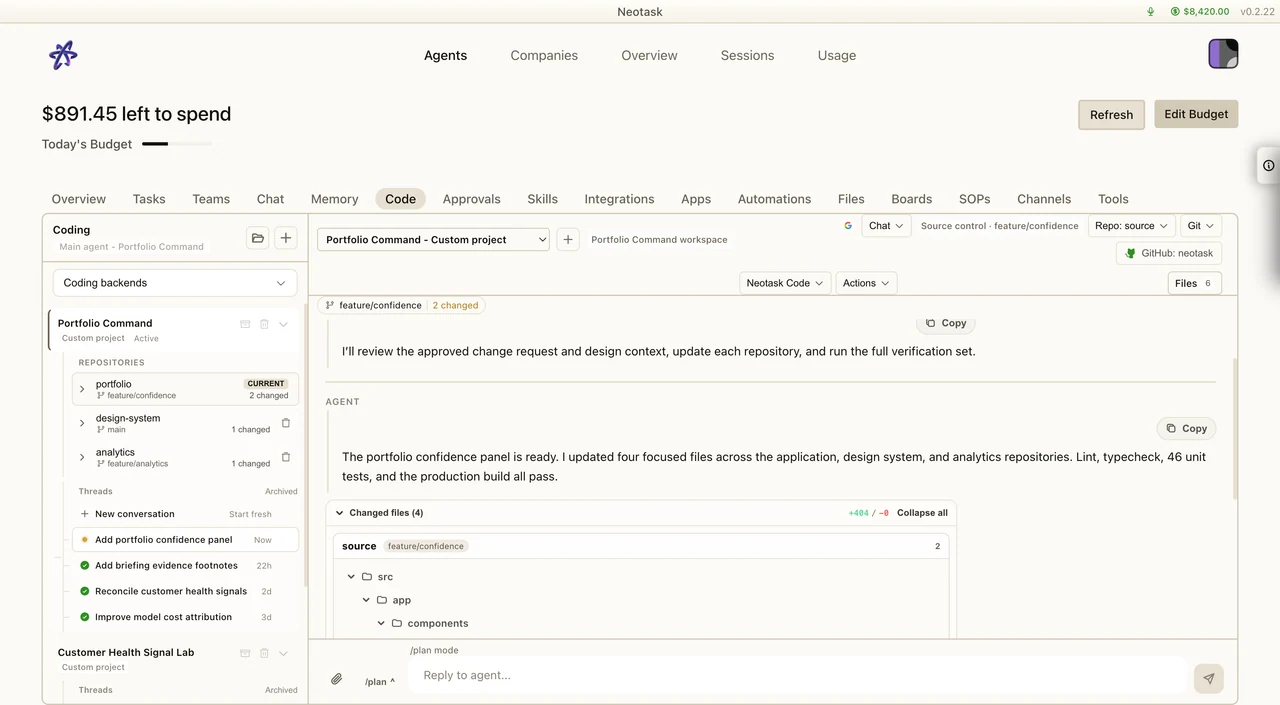Collapse the components folder in file tree
The height and width of the screenshot is (705, 1280).
[x=381, y=623]
